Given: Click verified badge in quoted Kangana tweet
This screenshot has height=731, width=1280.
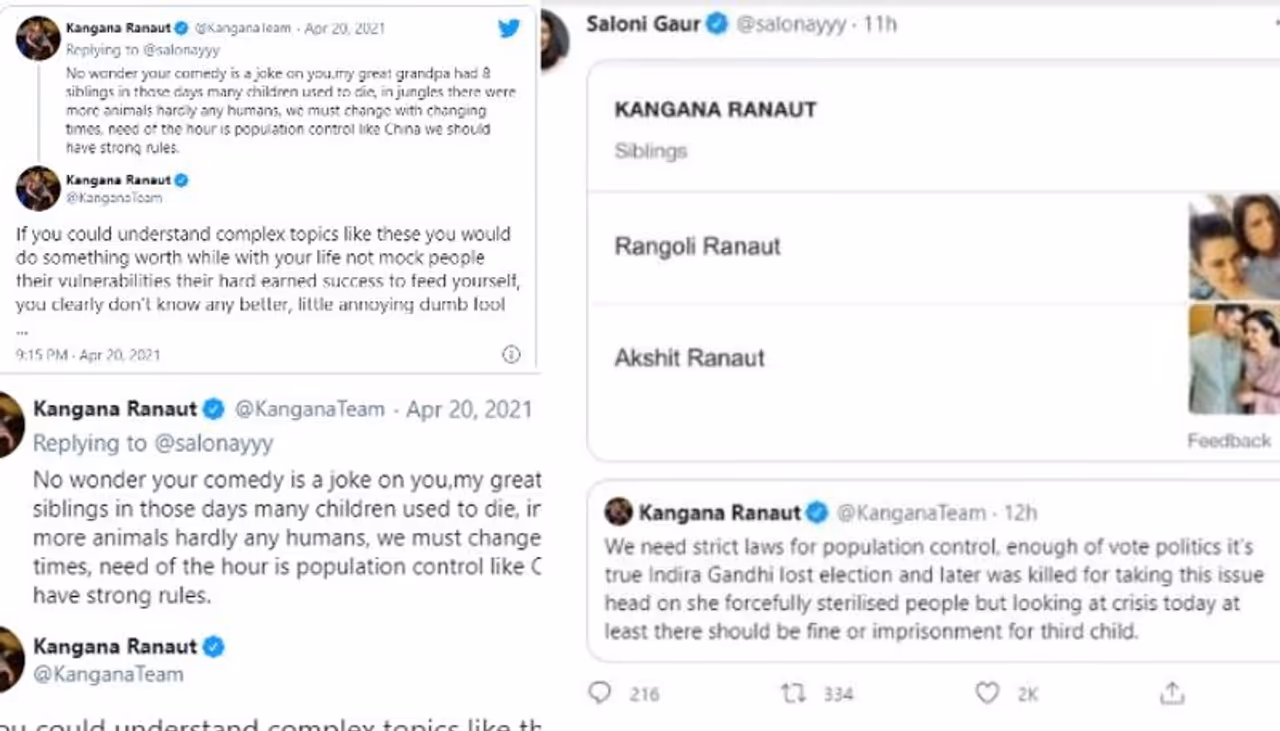Looking at the screenshot, I should coord(817,513).
